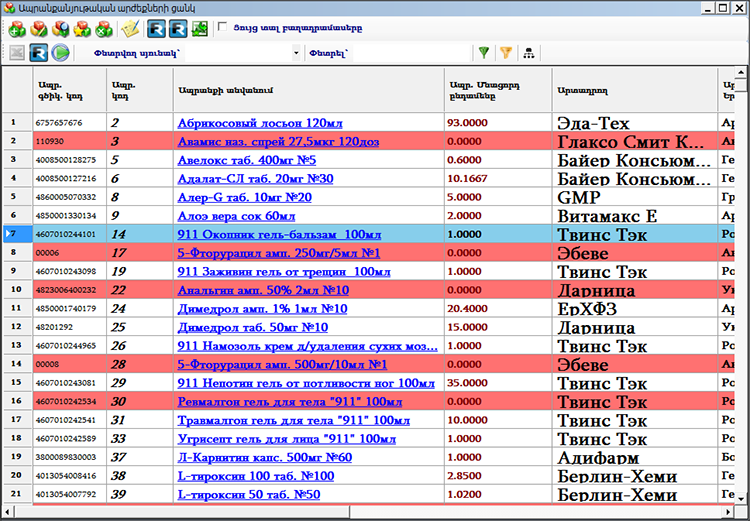
Task: Click the item icon with yellow star
Action: coord(82,29)
